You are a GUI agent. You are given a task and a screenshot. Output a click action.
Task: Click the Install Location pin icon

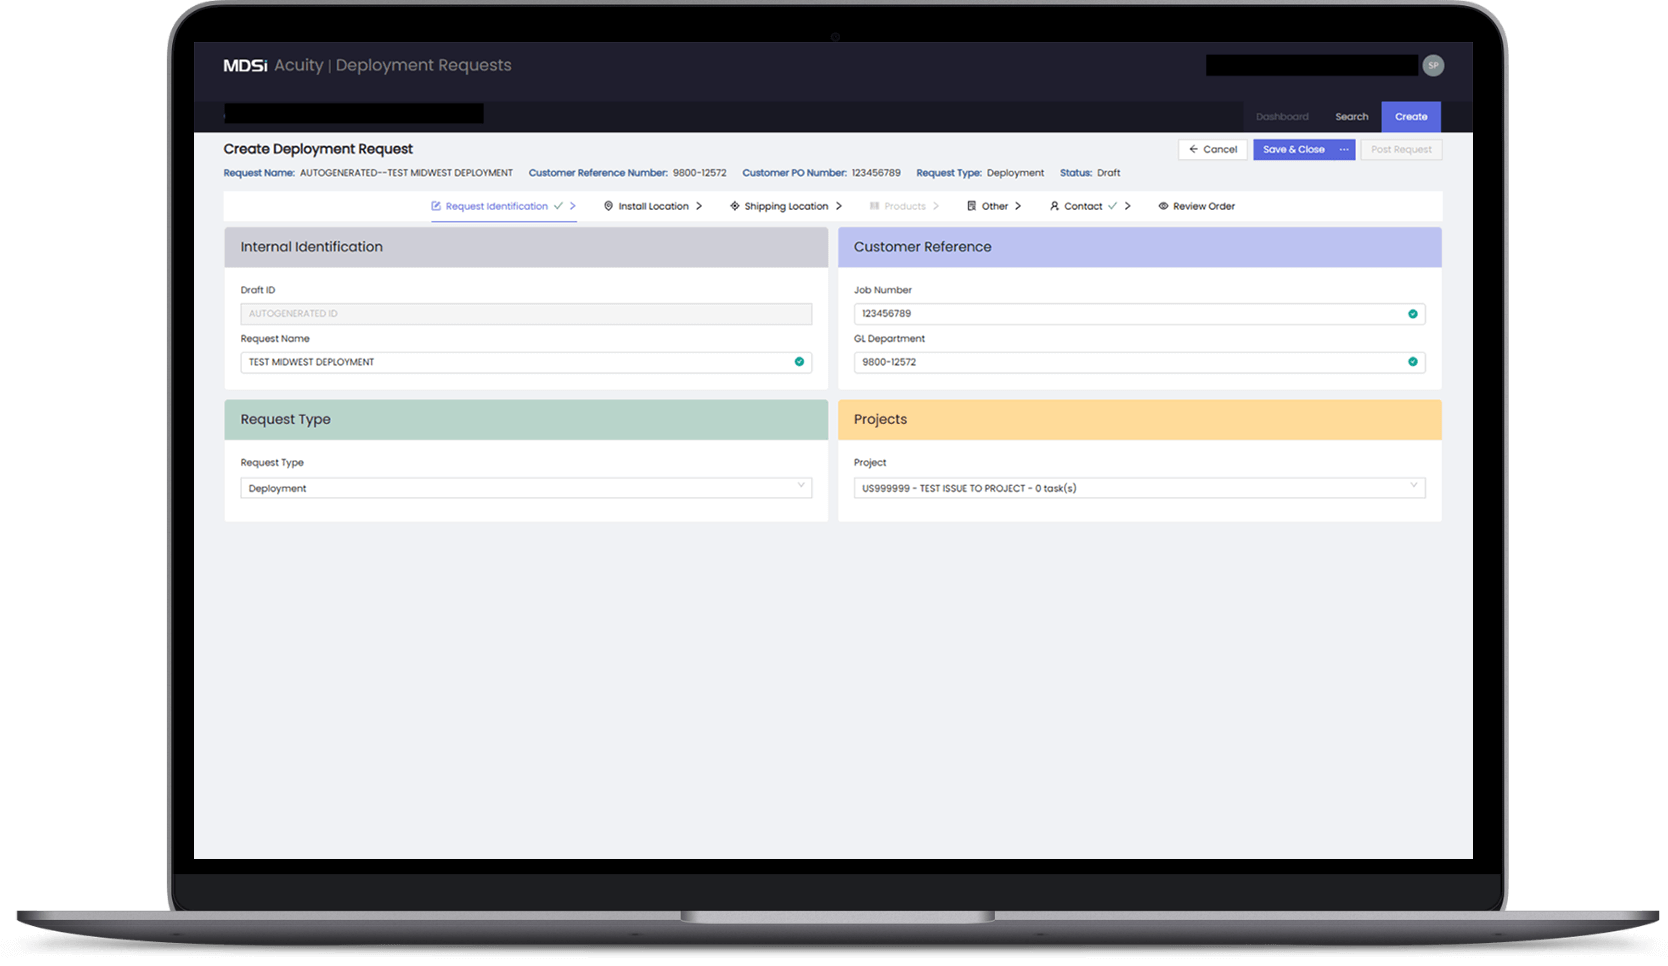(608, 206)
